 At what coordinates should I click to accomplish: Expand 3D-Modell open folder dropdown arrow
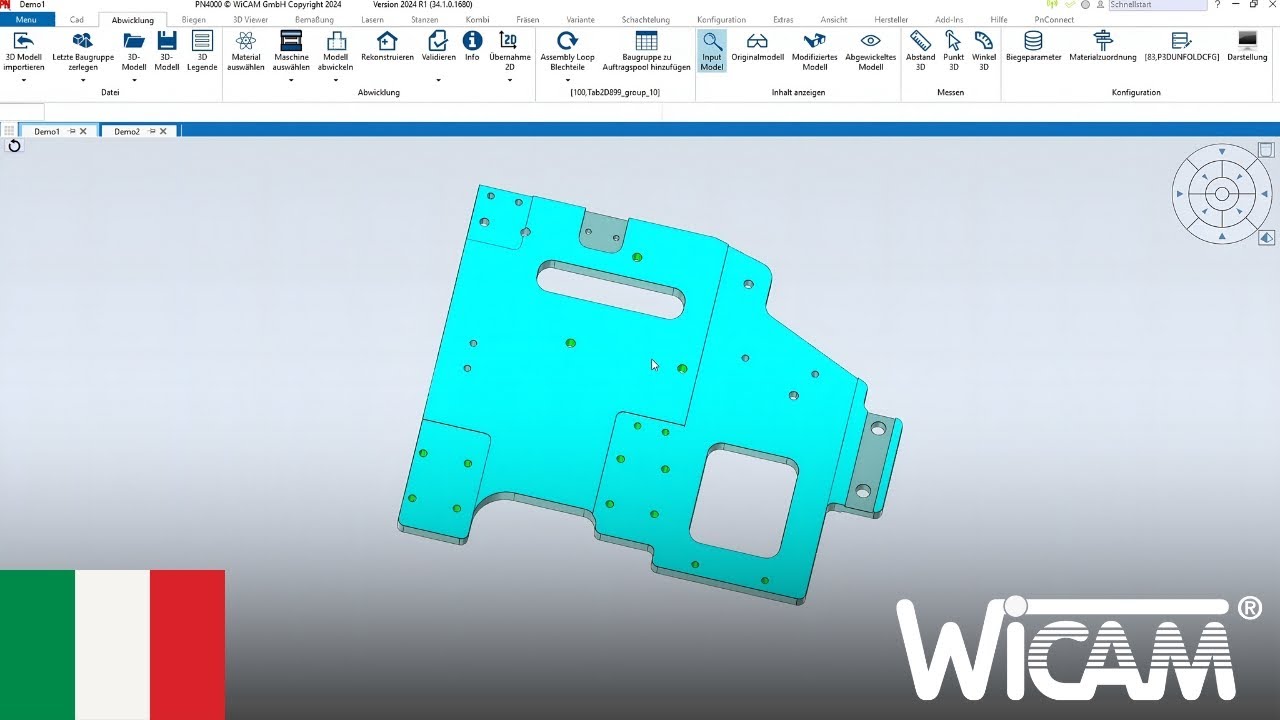(x=134, y=80)
